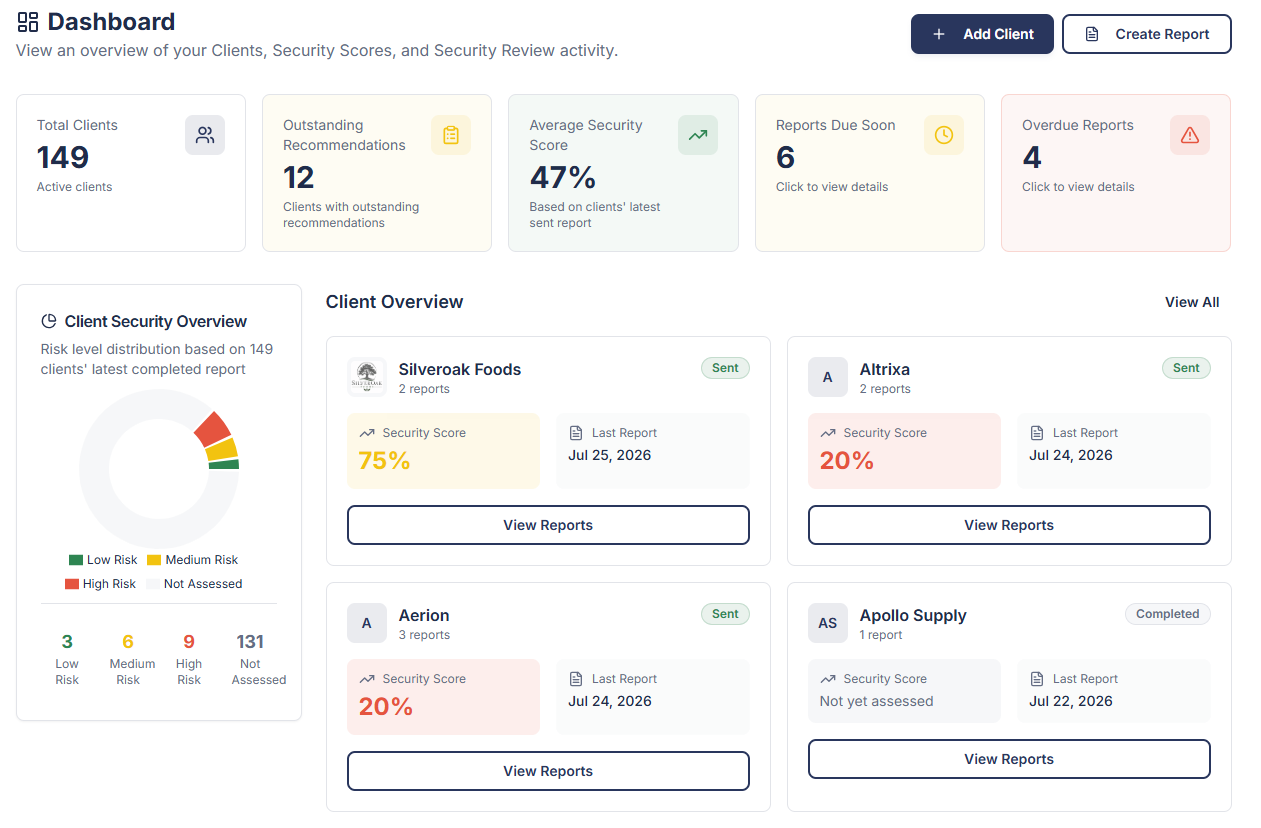Click the Completed badge on Apollo Supply

click(1167, 614)
